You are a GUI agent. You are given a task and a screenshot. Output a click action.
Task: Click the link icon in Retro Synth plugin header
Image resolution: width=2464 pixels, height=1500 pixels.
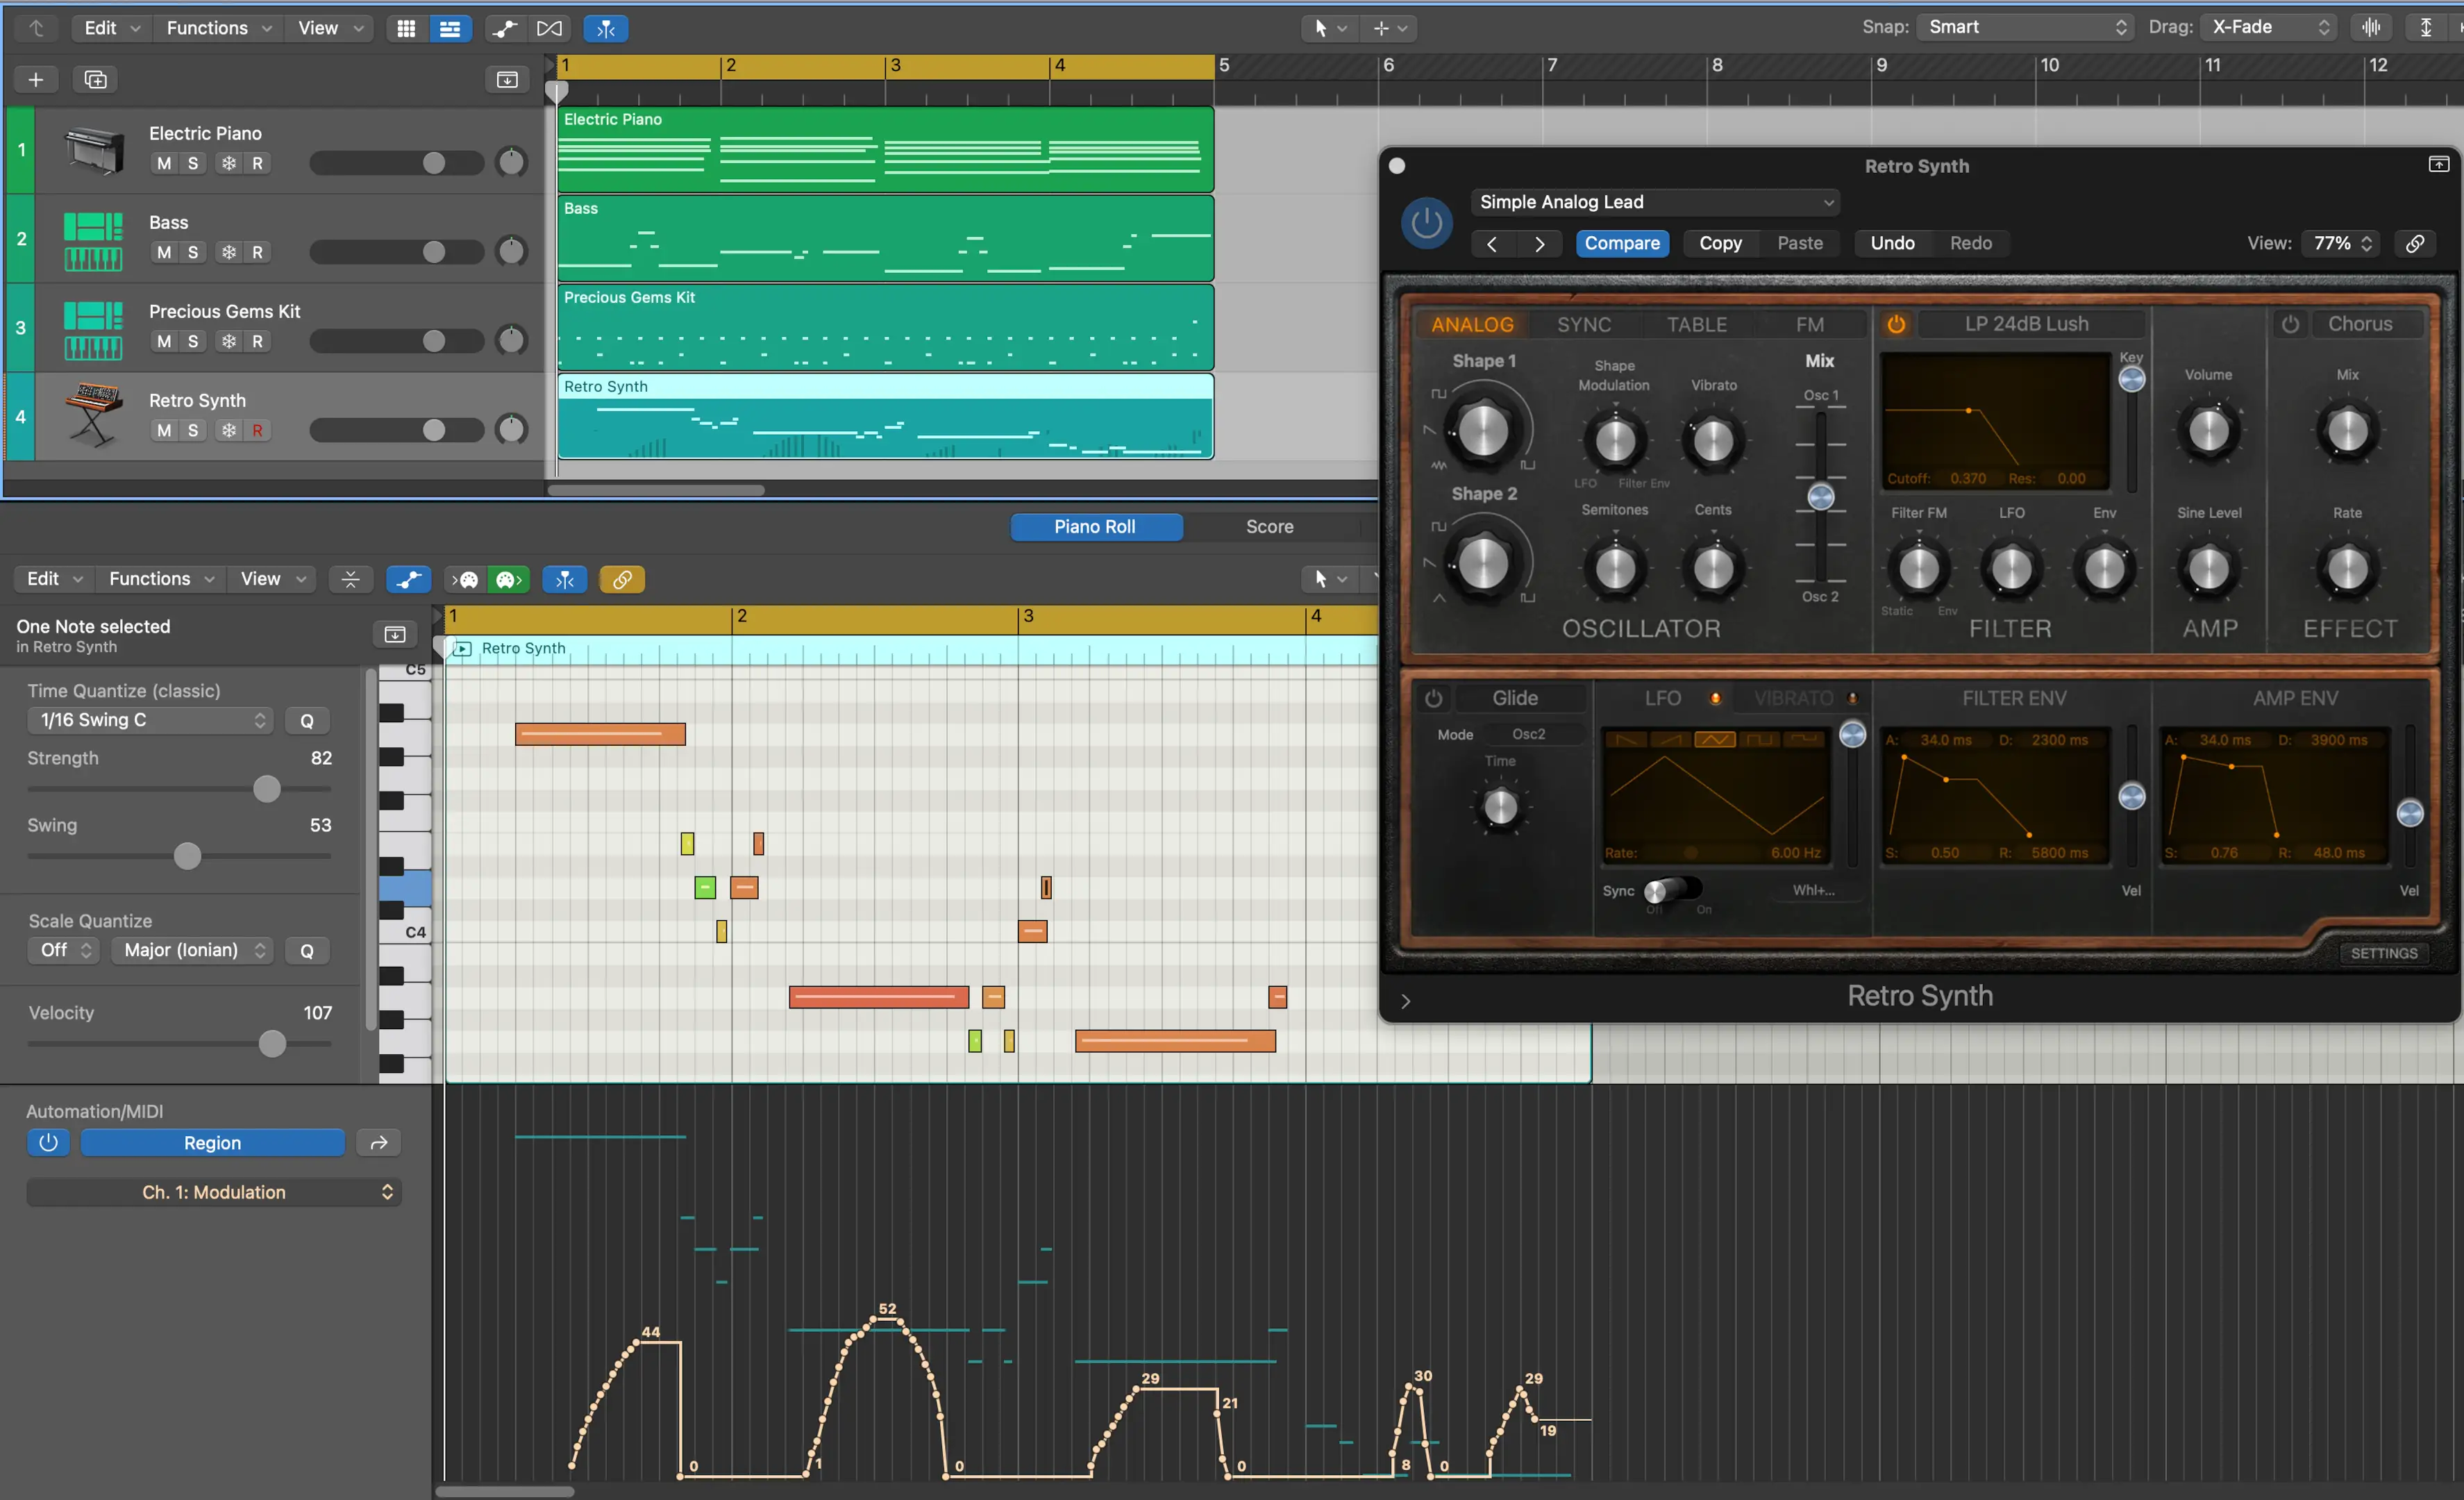(2415, 243)
